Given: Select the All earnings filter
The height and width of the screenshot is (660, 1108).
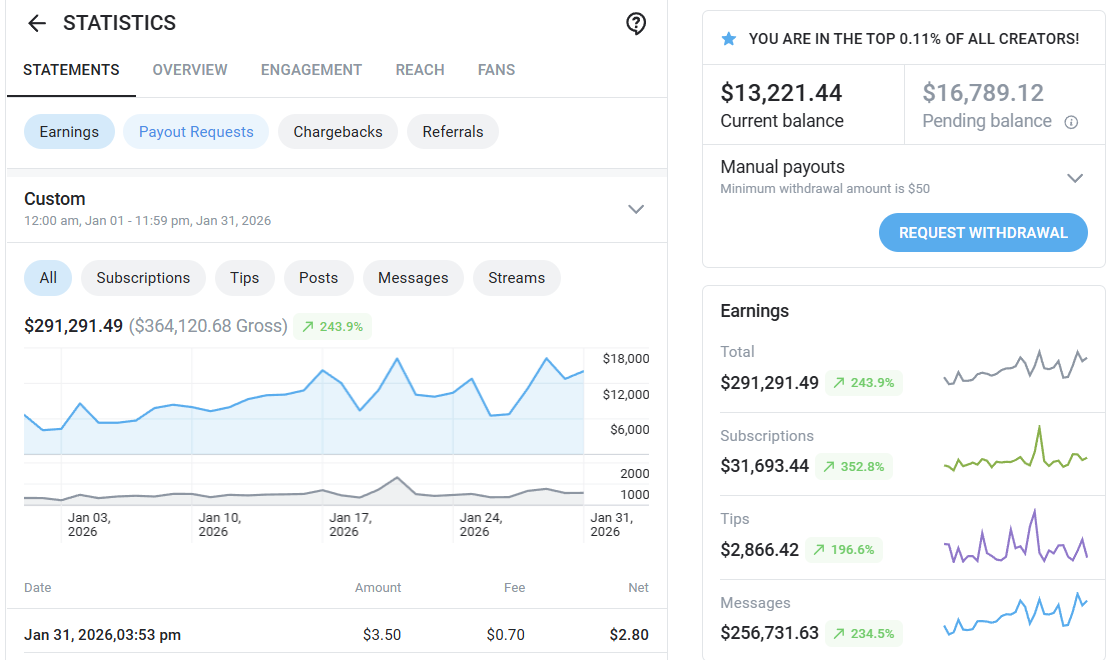Looking at the screenshot, I should click(48, 278).
